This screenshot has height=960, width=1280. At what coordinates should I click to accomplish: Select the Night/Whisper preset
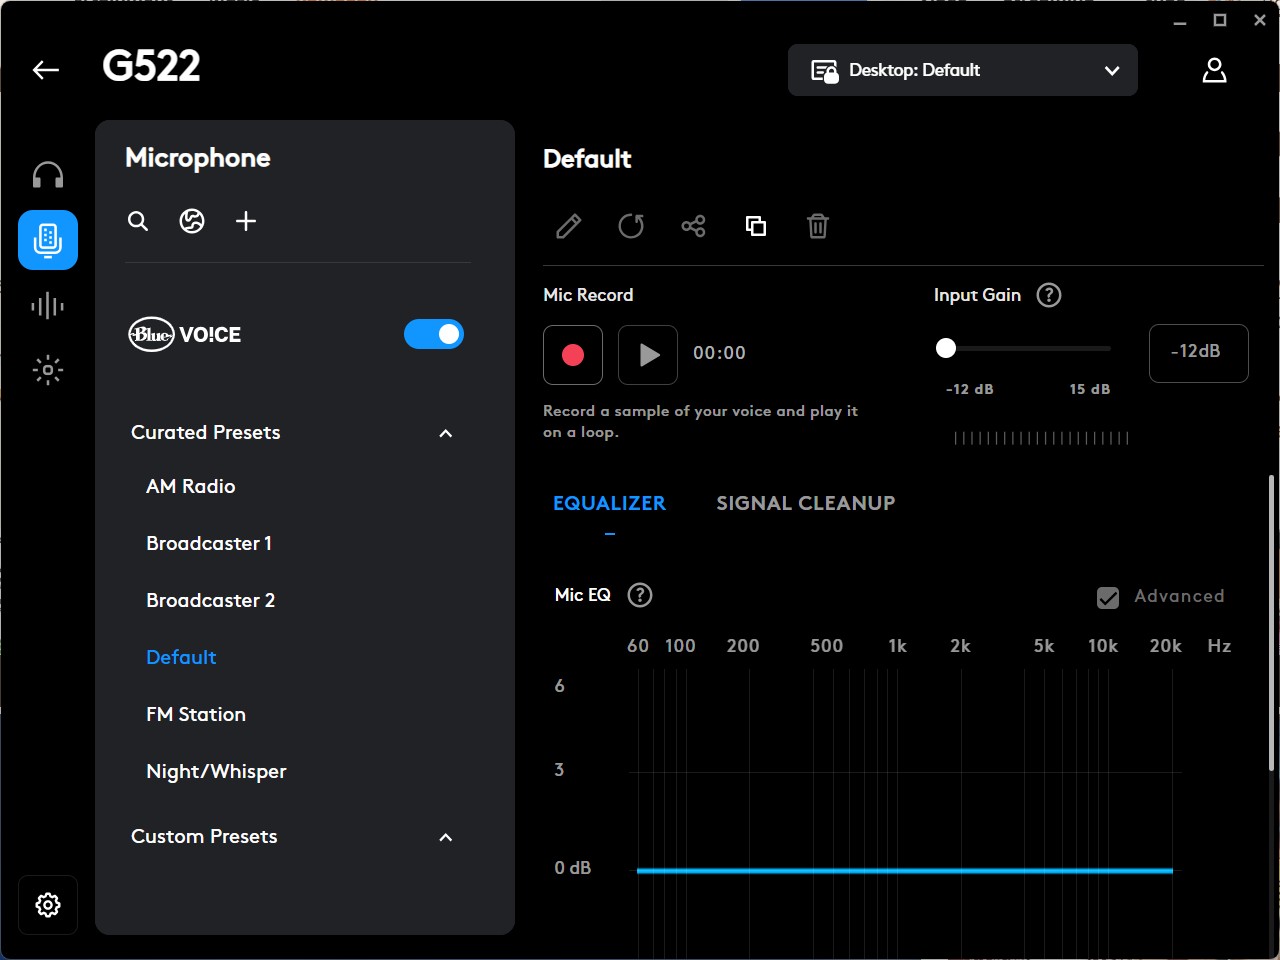point(216,771)
